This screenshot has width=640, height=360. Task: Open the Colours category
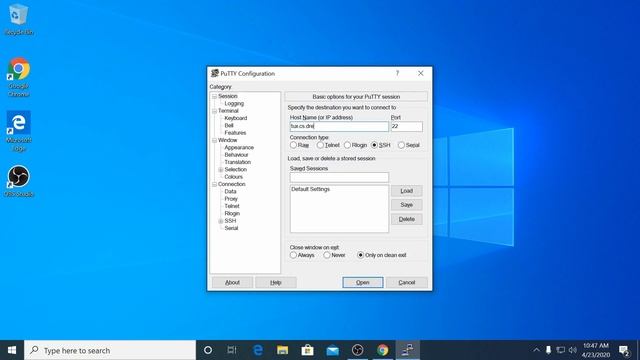coord(233,177)
